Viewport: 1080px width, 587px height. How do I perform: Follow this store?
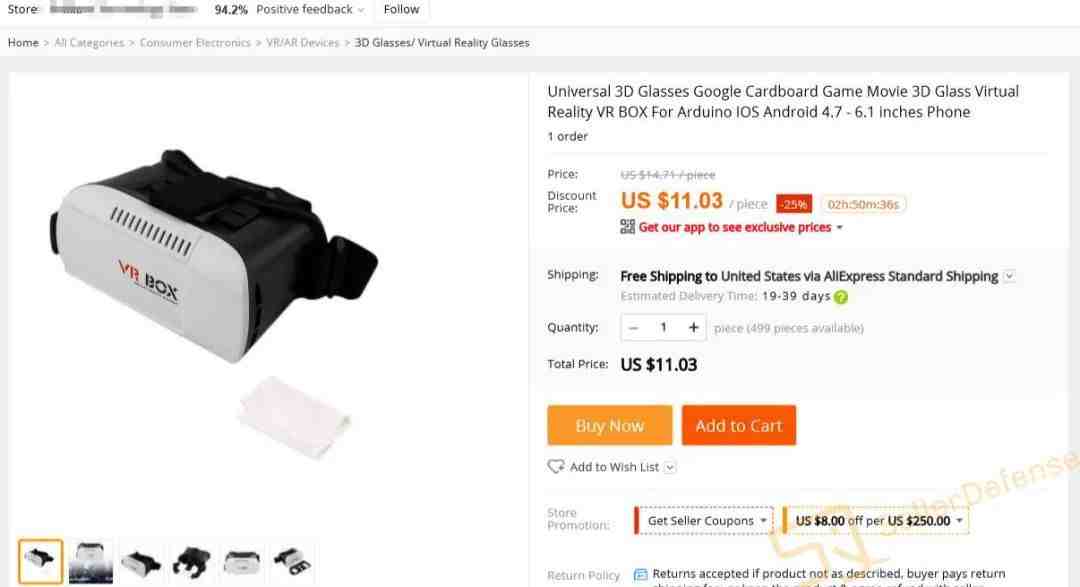coord(401,10)
